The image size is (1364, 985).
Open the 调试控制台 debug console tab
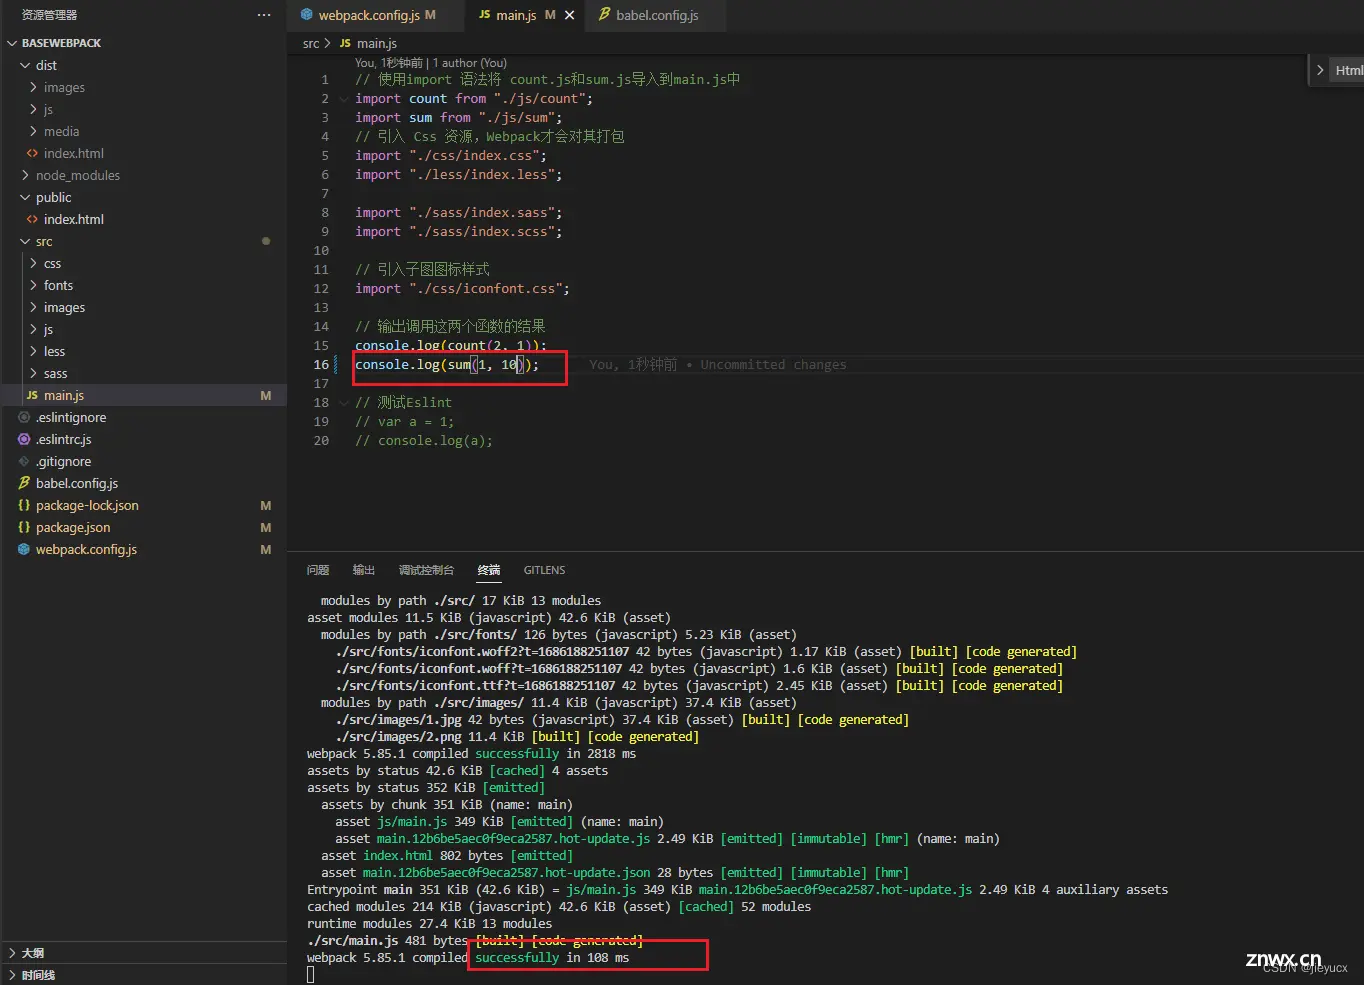click(x=426, y=570)
